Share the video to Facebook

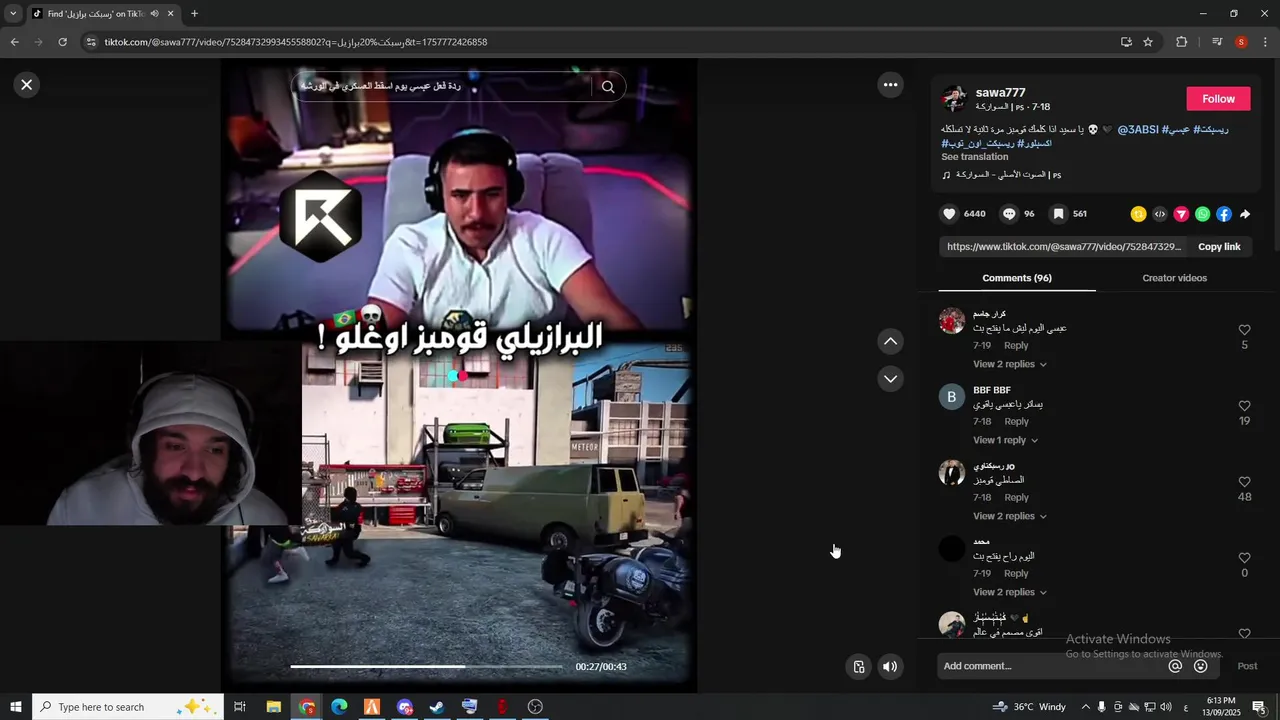1224,214
